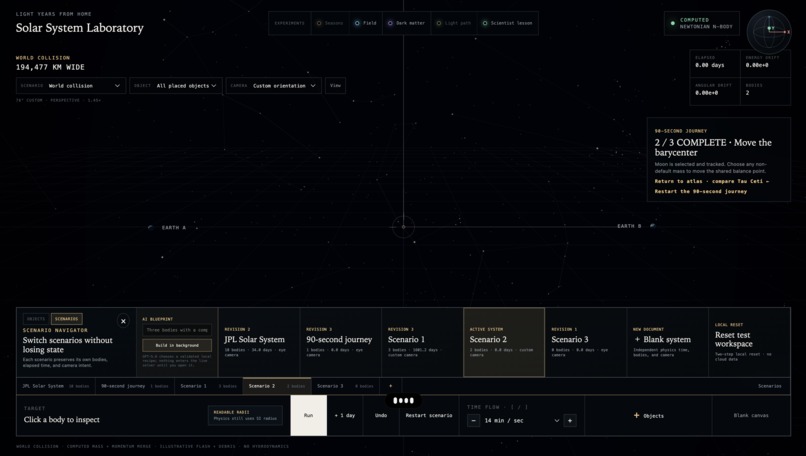Decrease time flow with minus button
The height and width of the screenshot is (456, 806).
click(x=473, y=421)
